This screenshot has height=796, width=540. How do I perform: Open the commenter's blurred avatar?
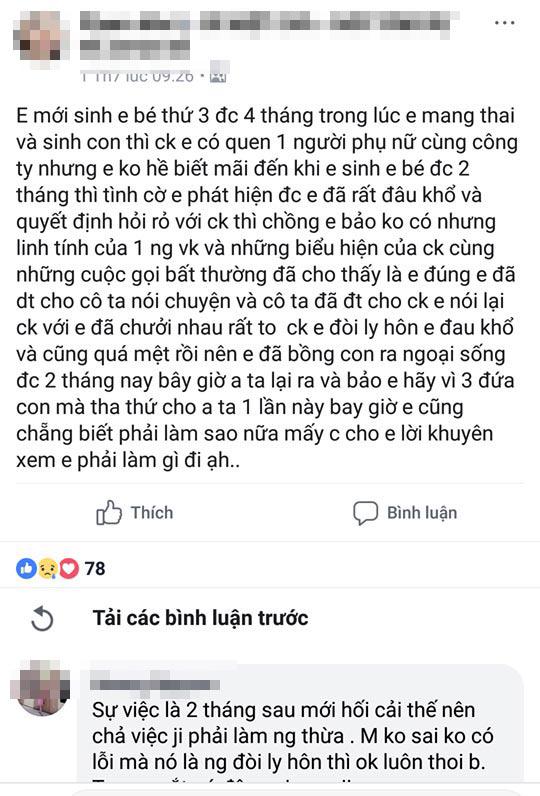41,687
